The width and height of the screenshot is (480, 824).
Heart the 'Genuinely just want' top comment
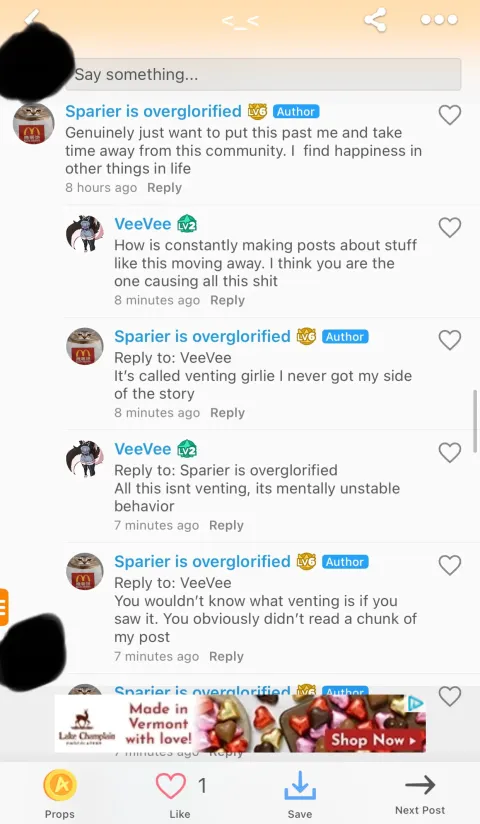(x=450, y=115)
